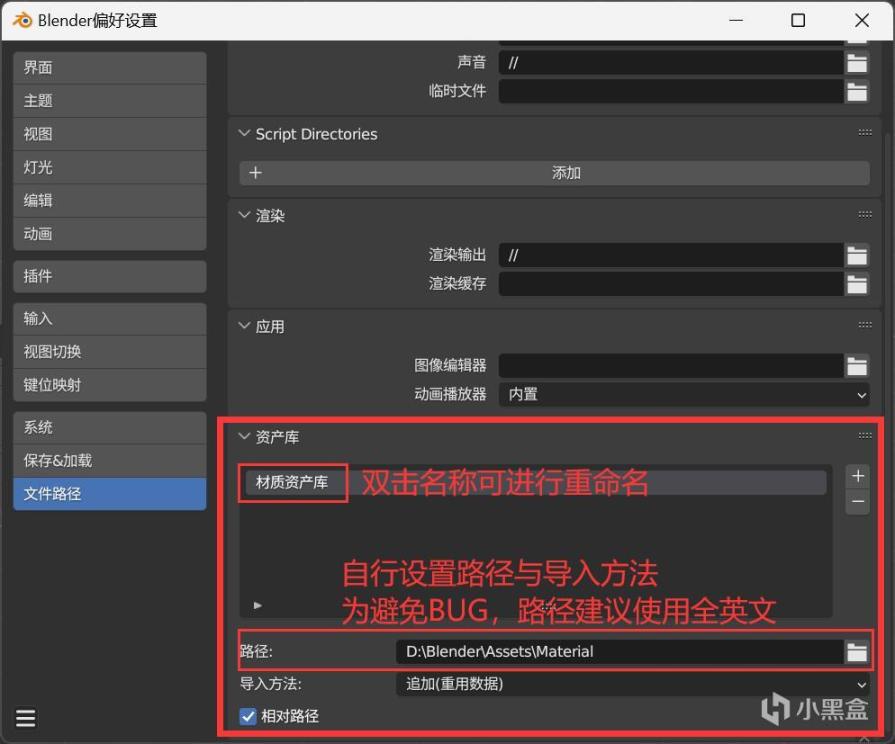895x744 pixels.
Task: Switch to the 灯光 preferences tab
Action: pyautogui.click(x=110, y=167)
